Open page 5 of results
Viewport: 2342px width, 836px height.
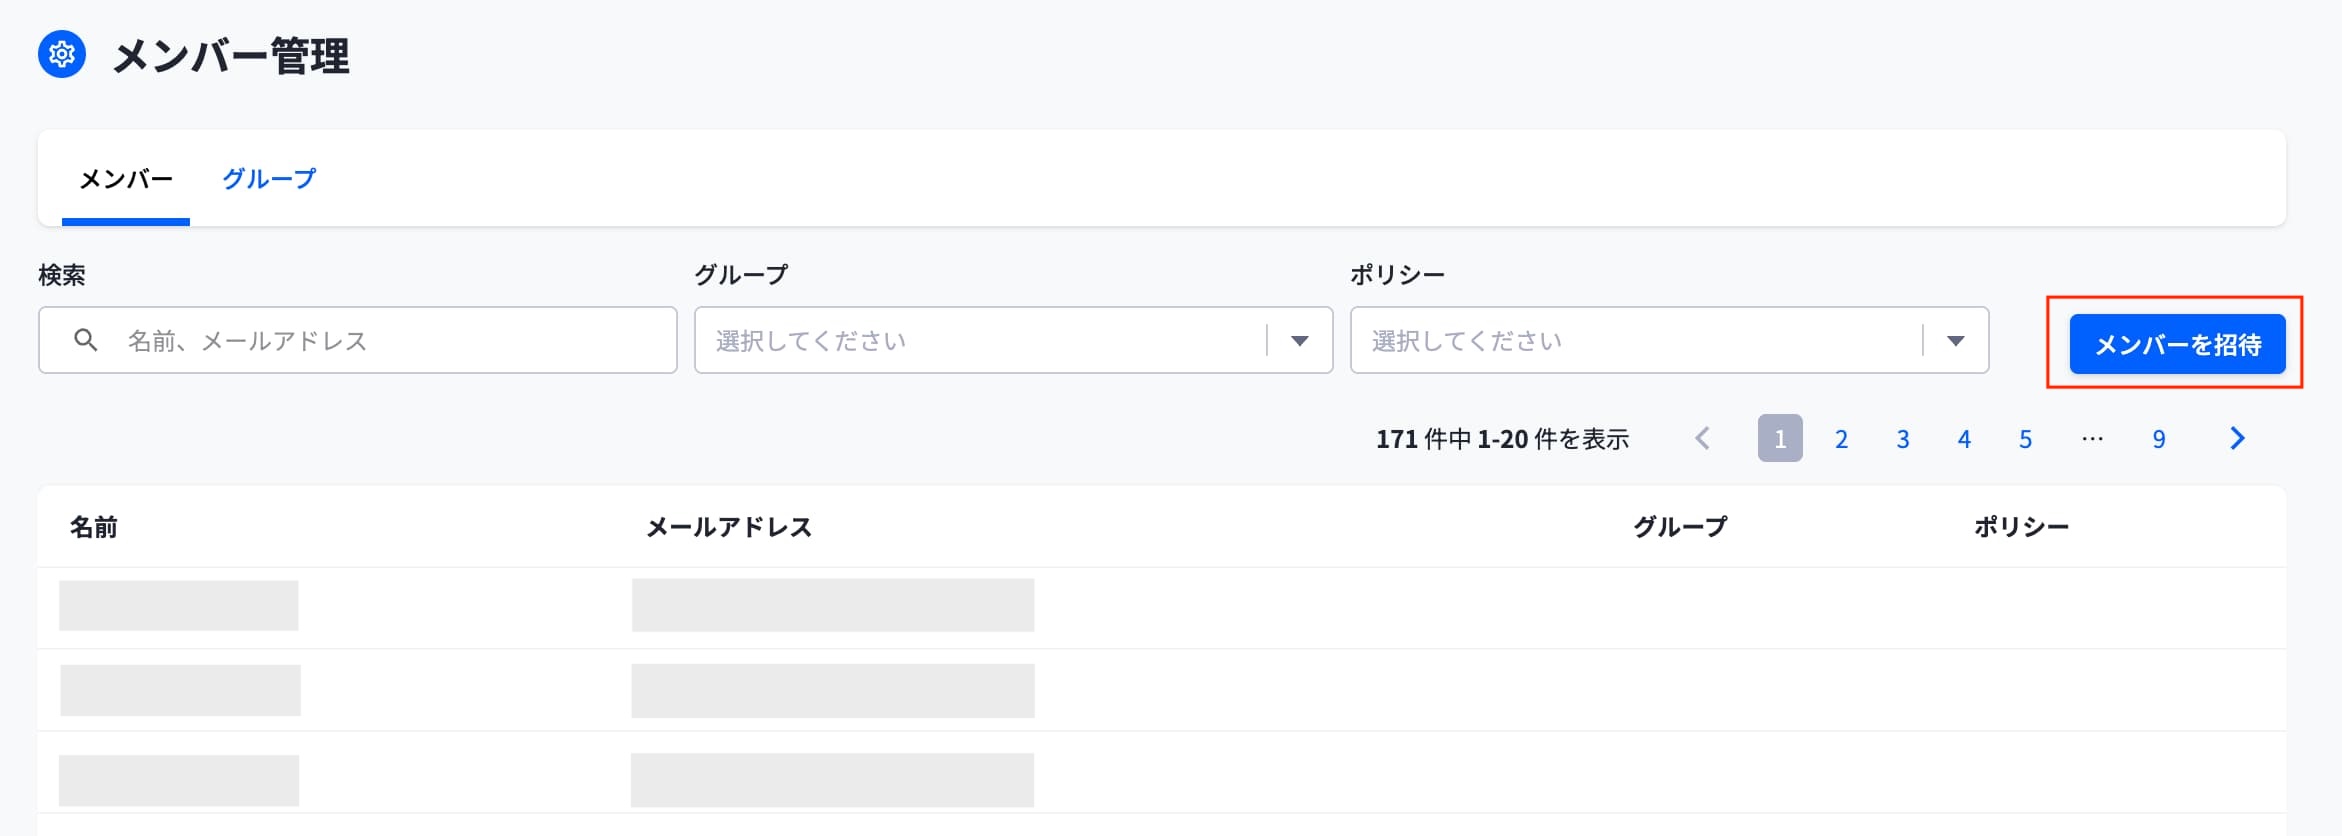(2025, 439)
